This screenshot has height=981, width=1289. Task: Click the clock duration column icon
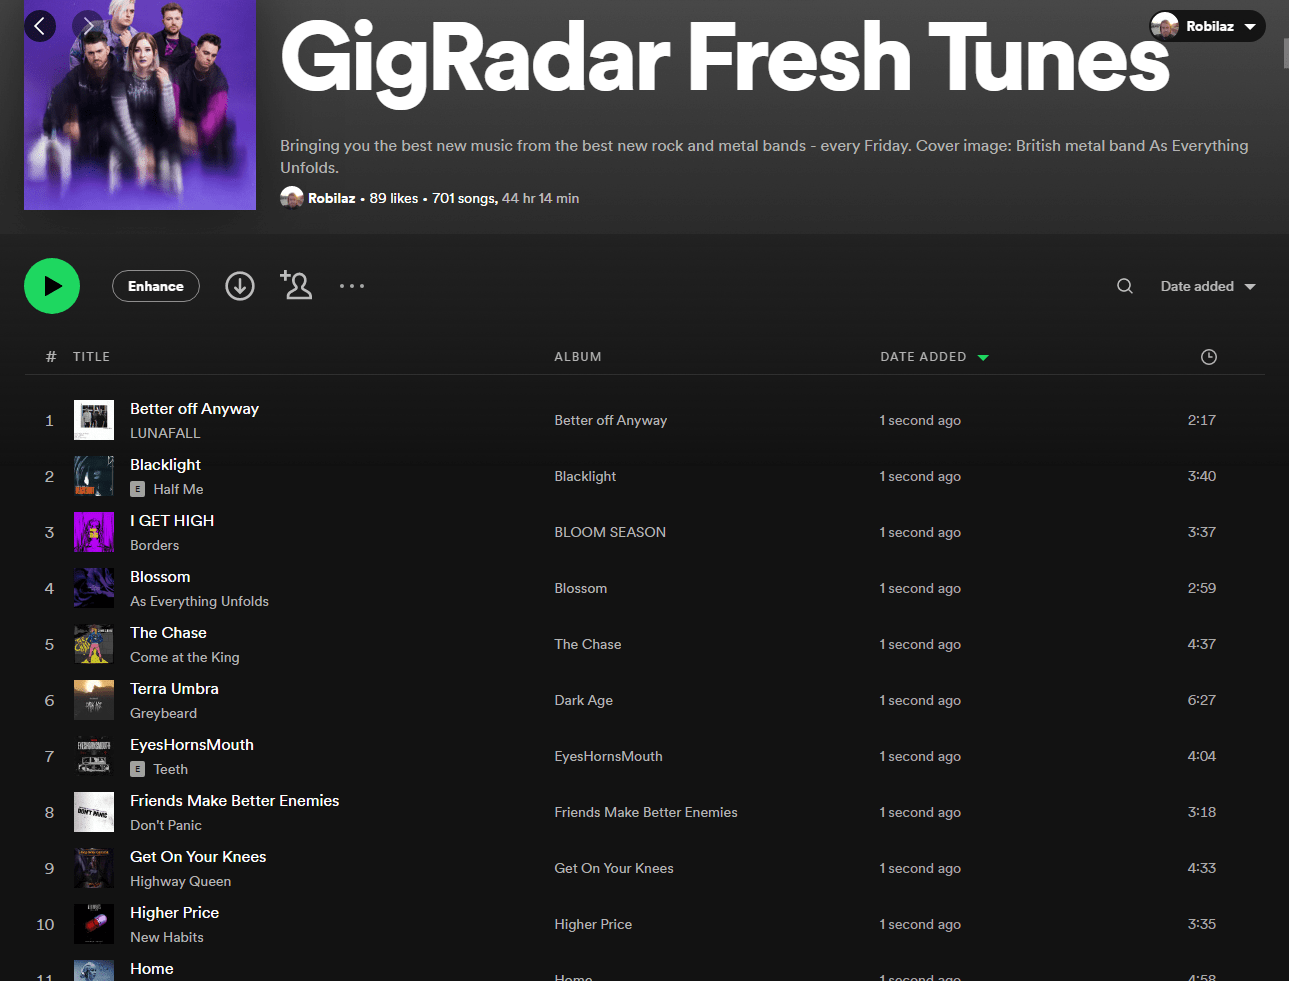point(1208,357)
